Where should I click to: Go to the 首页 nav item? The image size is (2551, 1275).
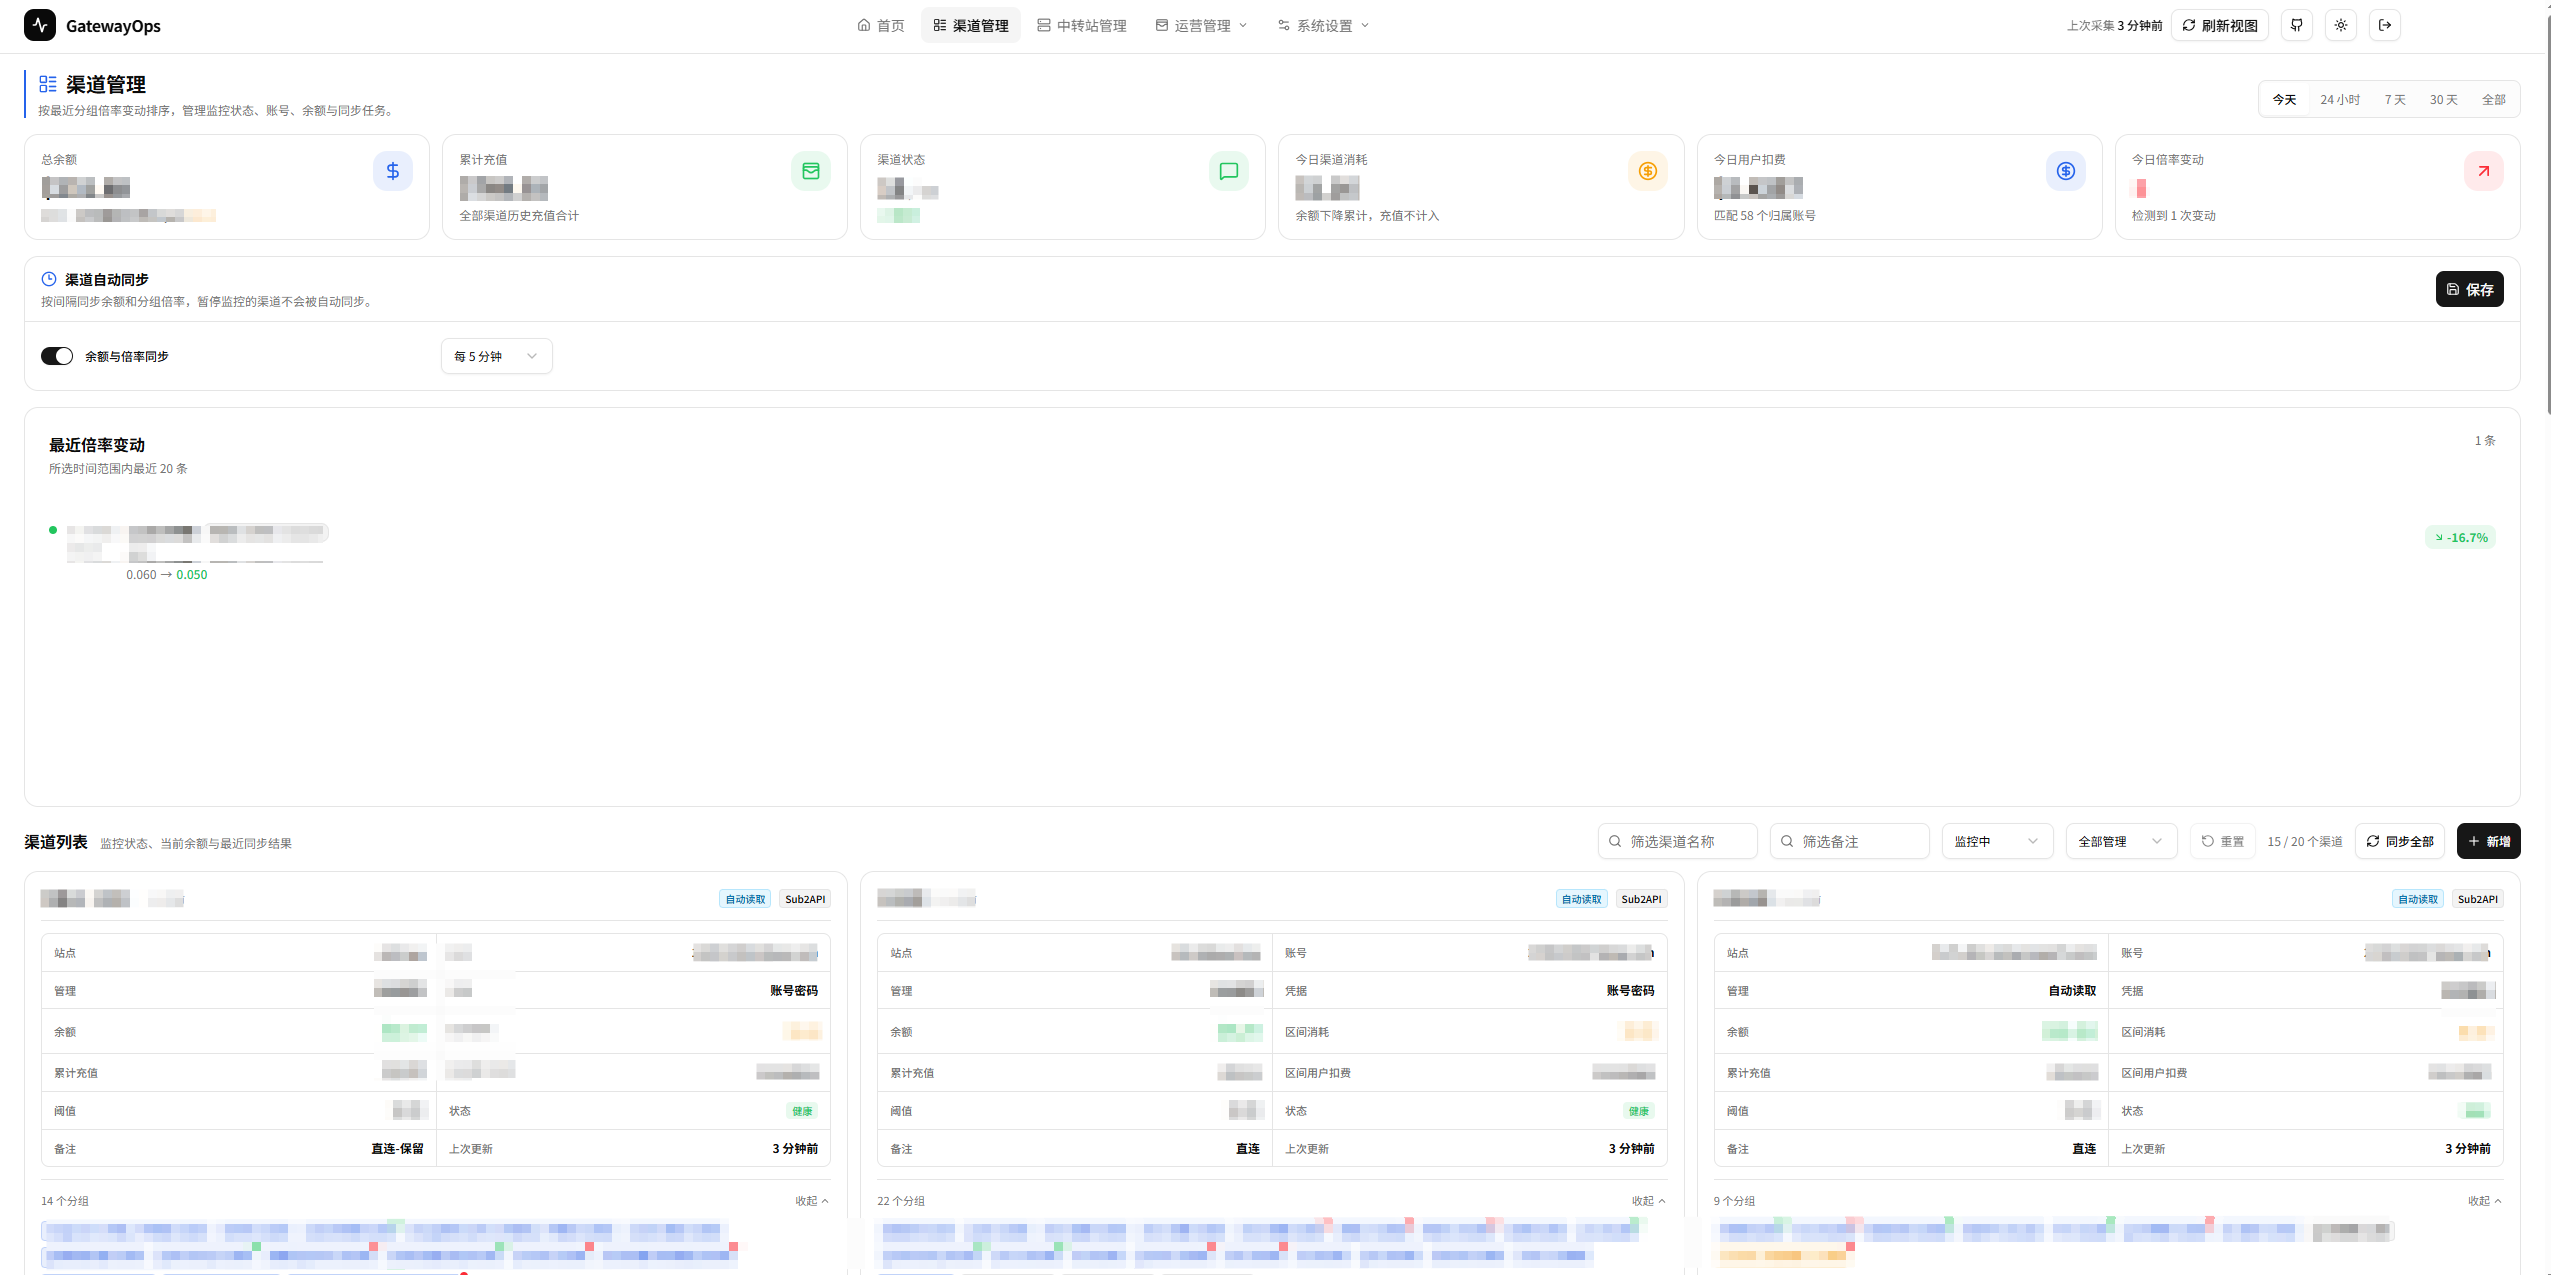pyautogui.click(x=881, y=25)
